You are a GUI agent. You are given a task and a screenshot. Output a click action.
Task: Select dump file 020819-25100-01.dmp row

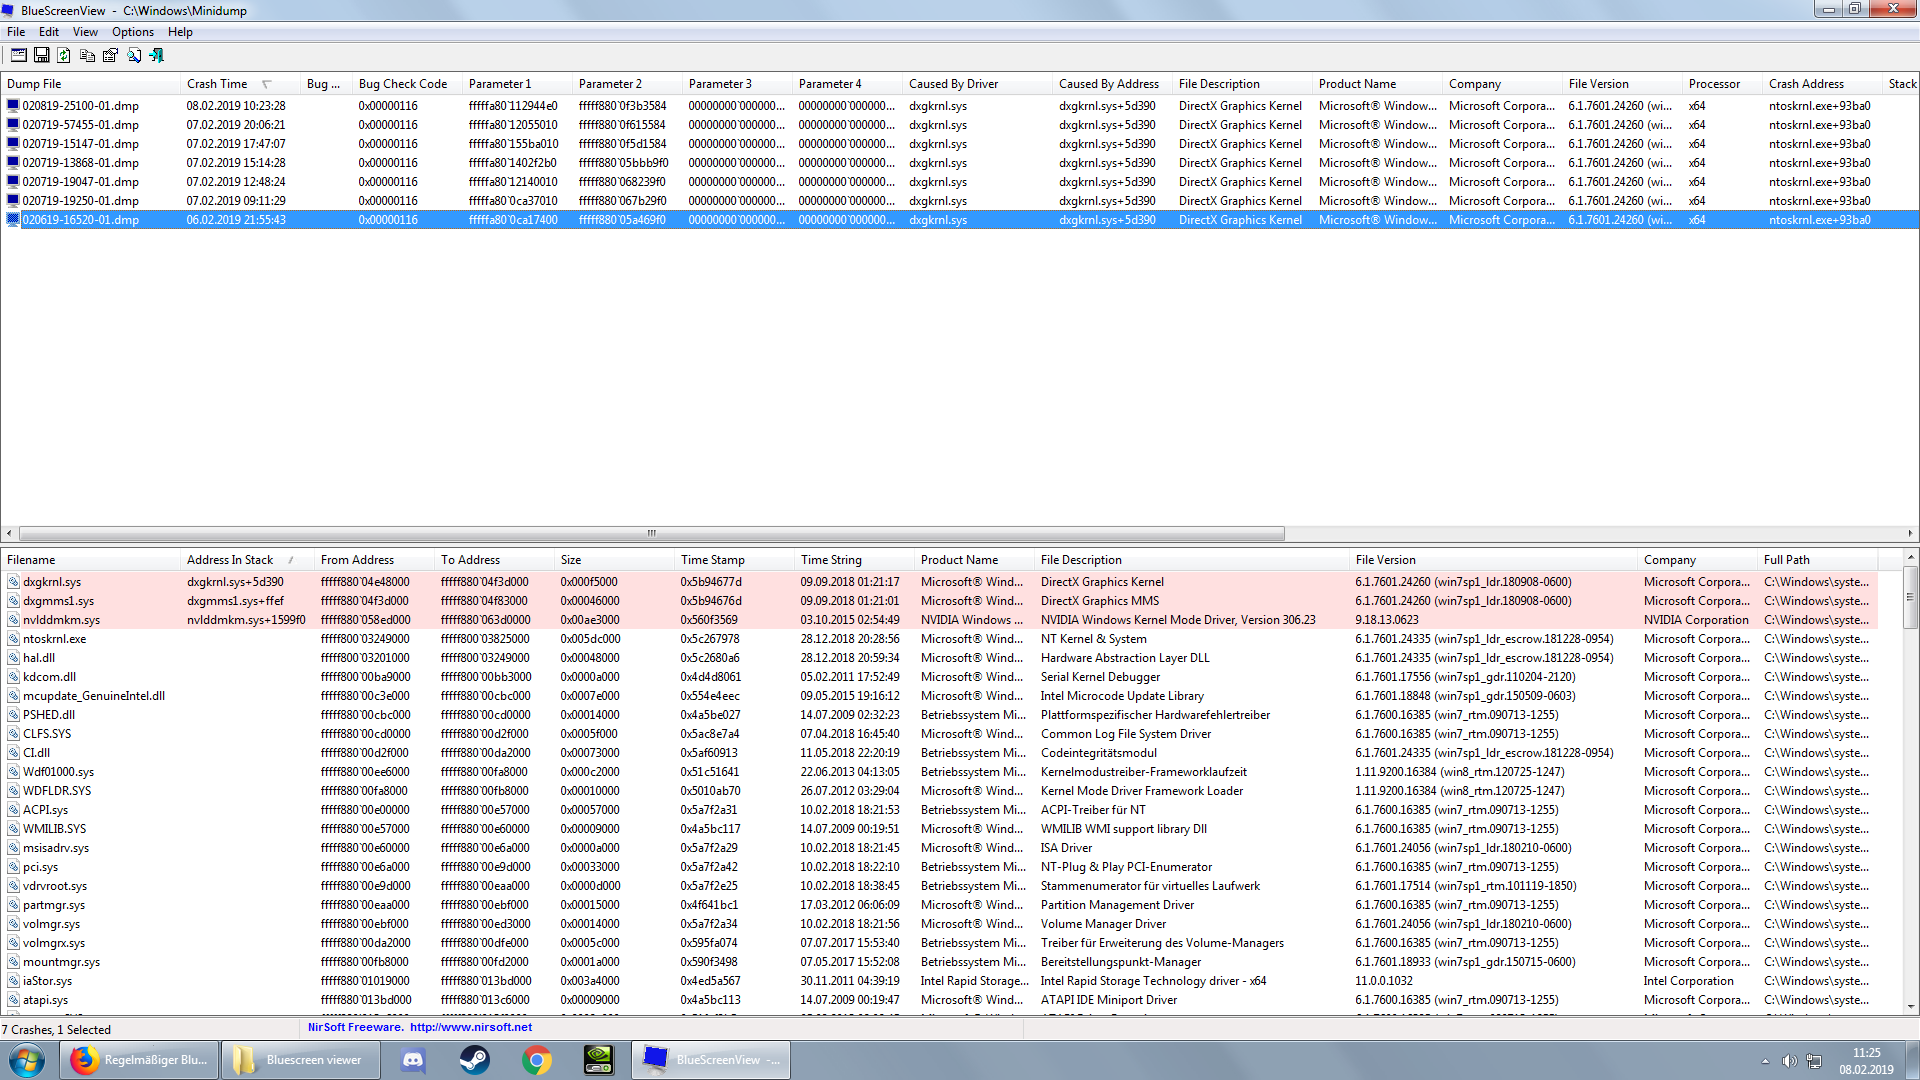click(x=80, y=106)
